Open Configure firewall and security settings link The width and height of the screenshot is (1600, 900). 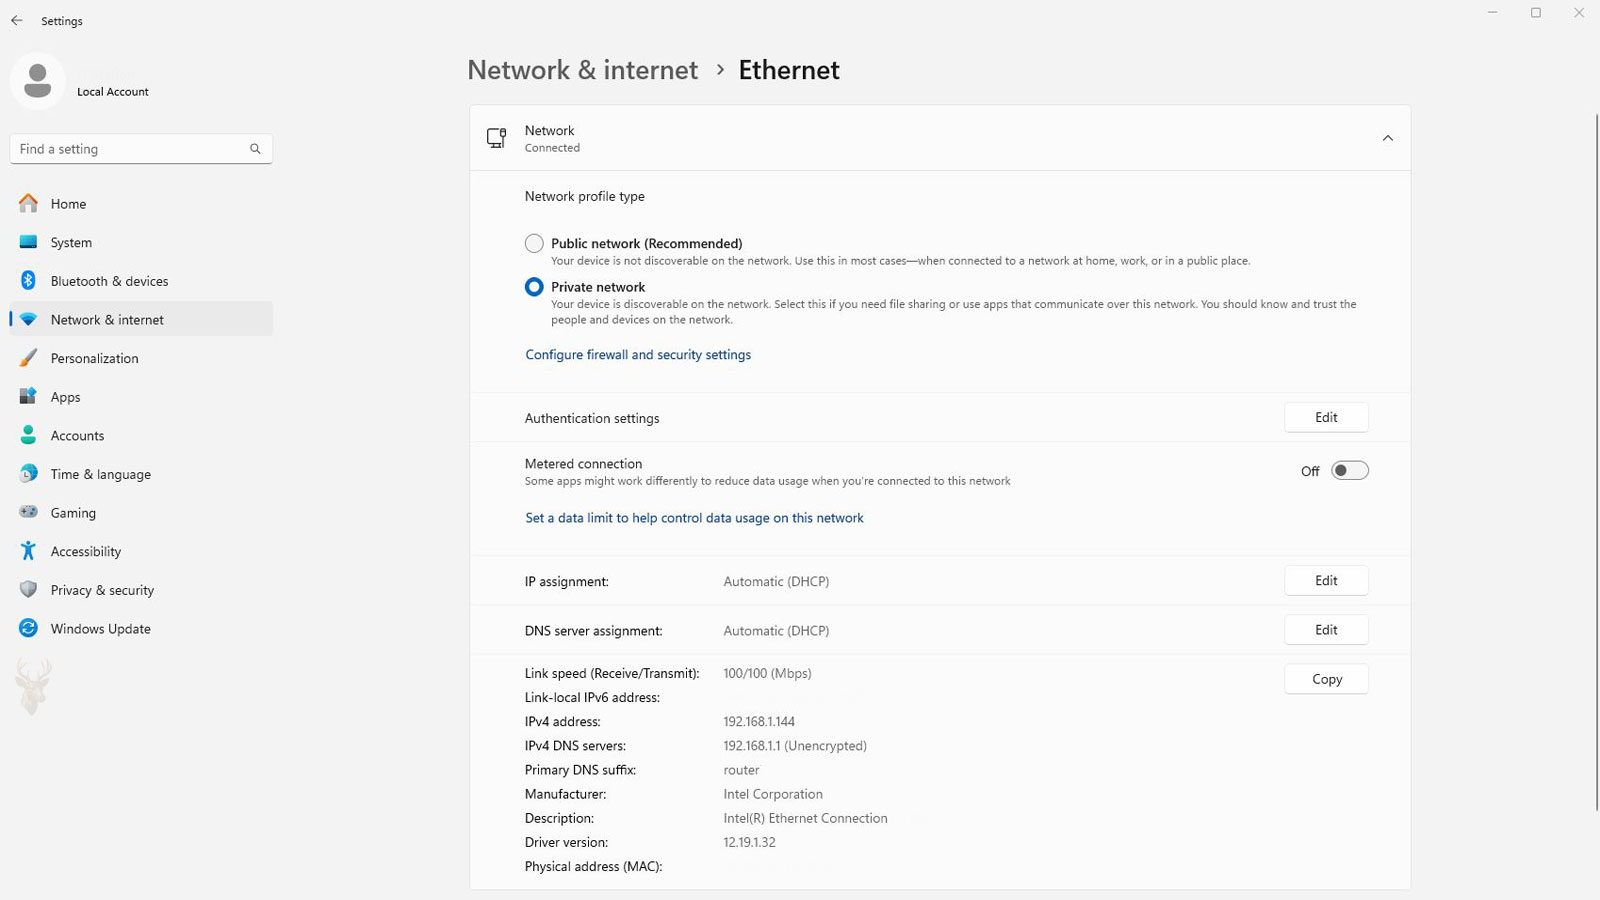(x=638, y=355)
